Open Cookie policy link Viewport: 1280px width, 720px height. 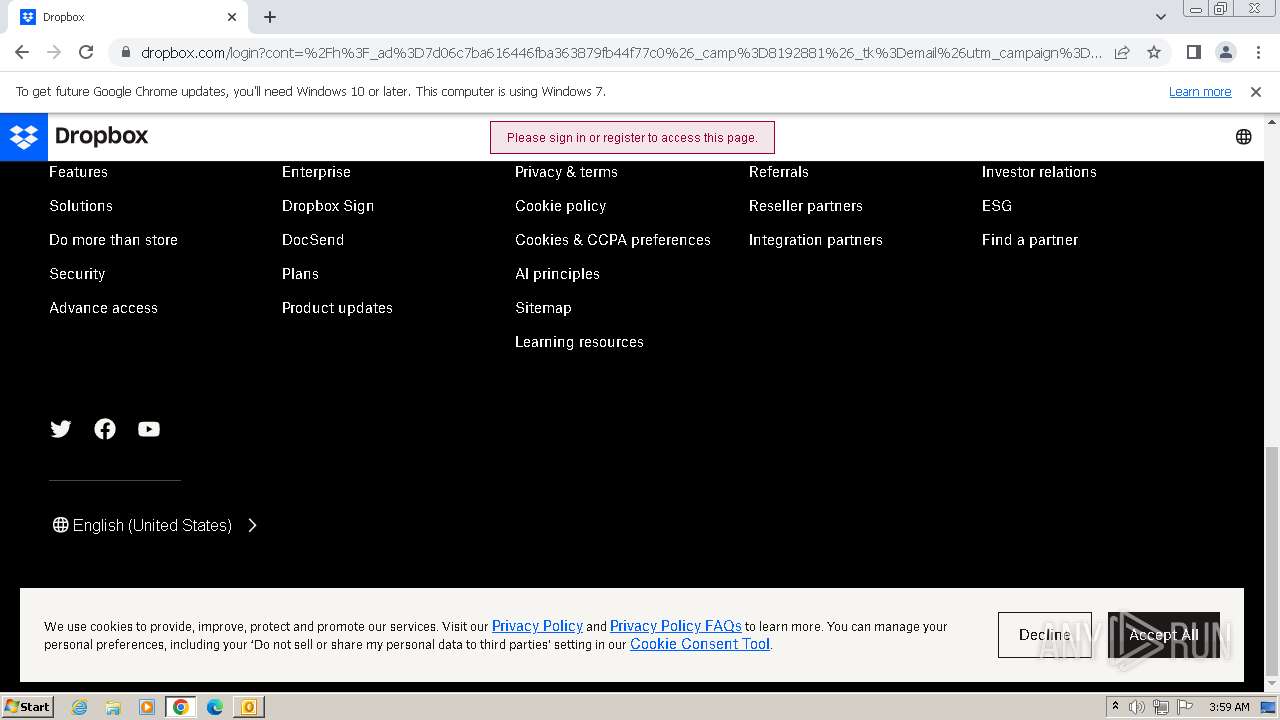(x=560, y=206)
